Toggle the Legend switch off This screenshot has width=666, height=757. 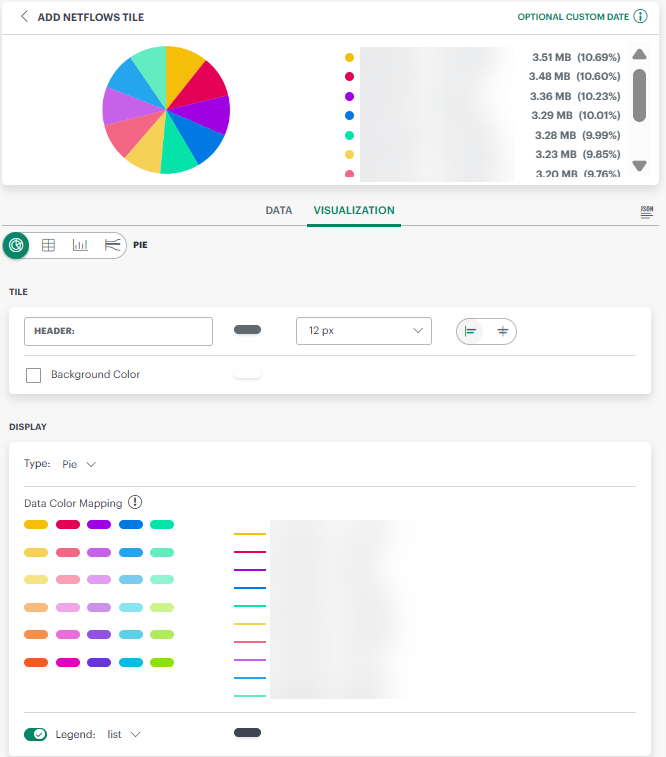click(x=36, y=734)
